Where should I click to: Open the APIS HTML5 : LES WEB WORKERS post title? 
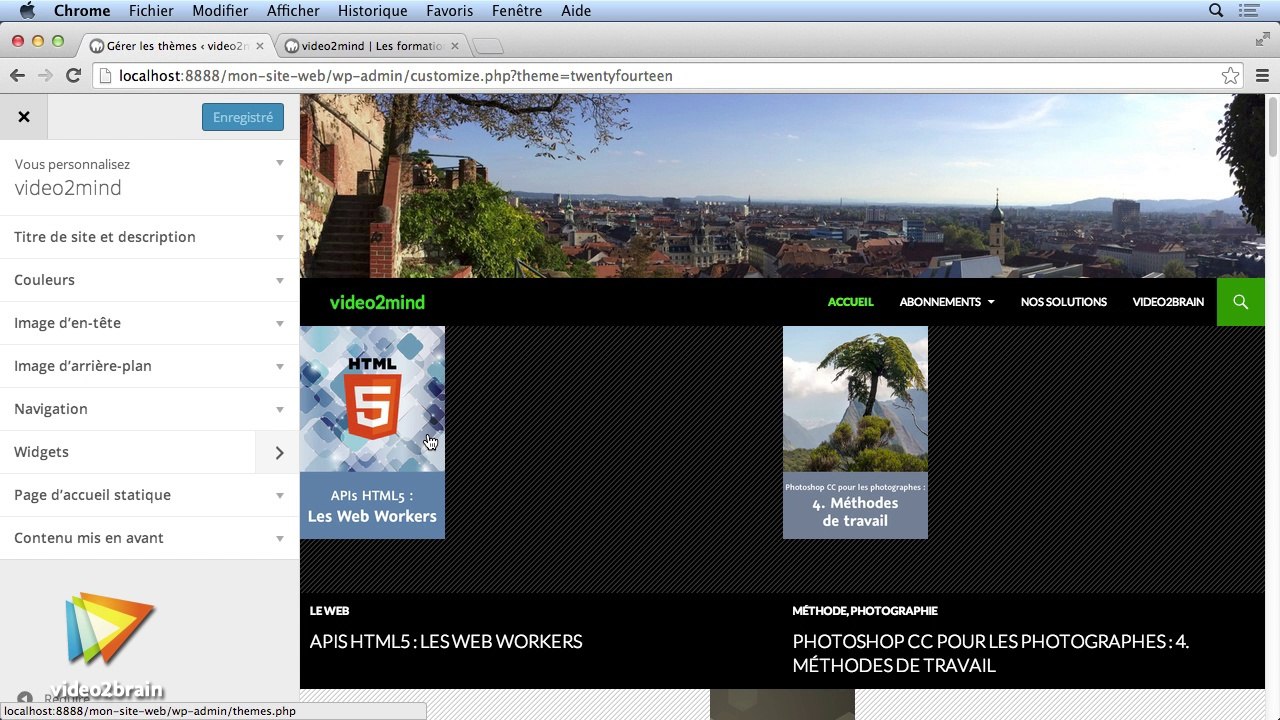coord(446,642)
